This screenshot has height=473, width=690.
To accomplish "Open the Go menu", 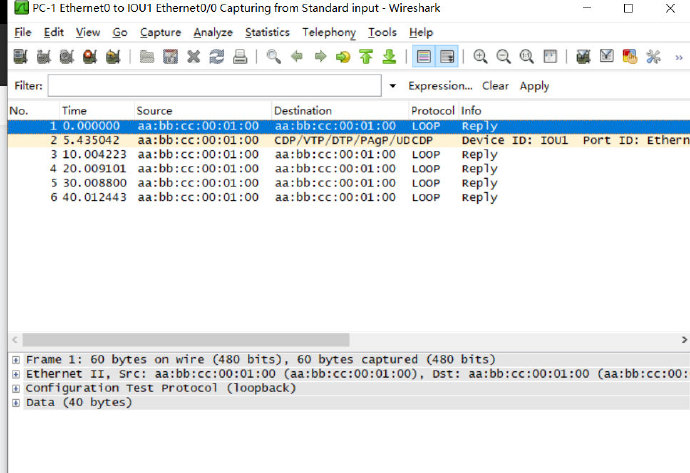I will [120, 33].
